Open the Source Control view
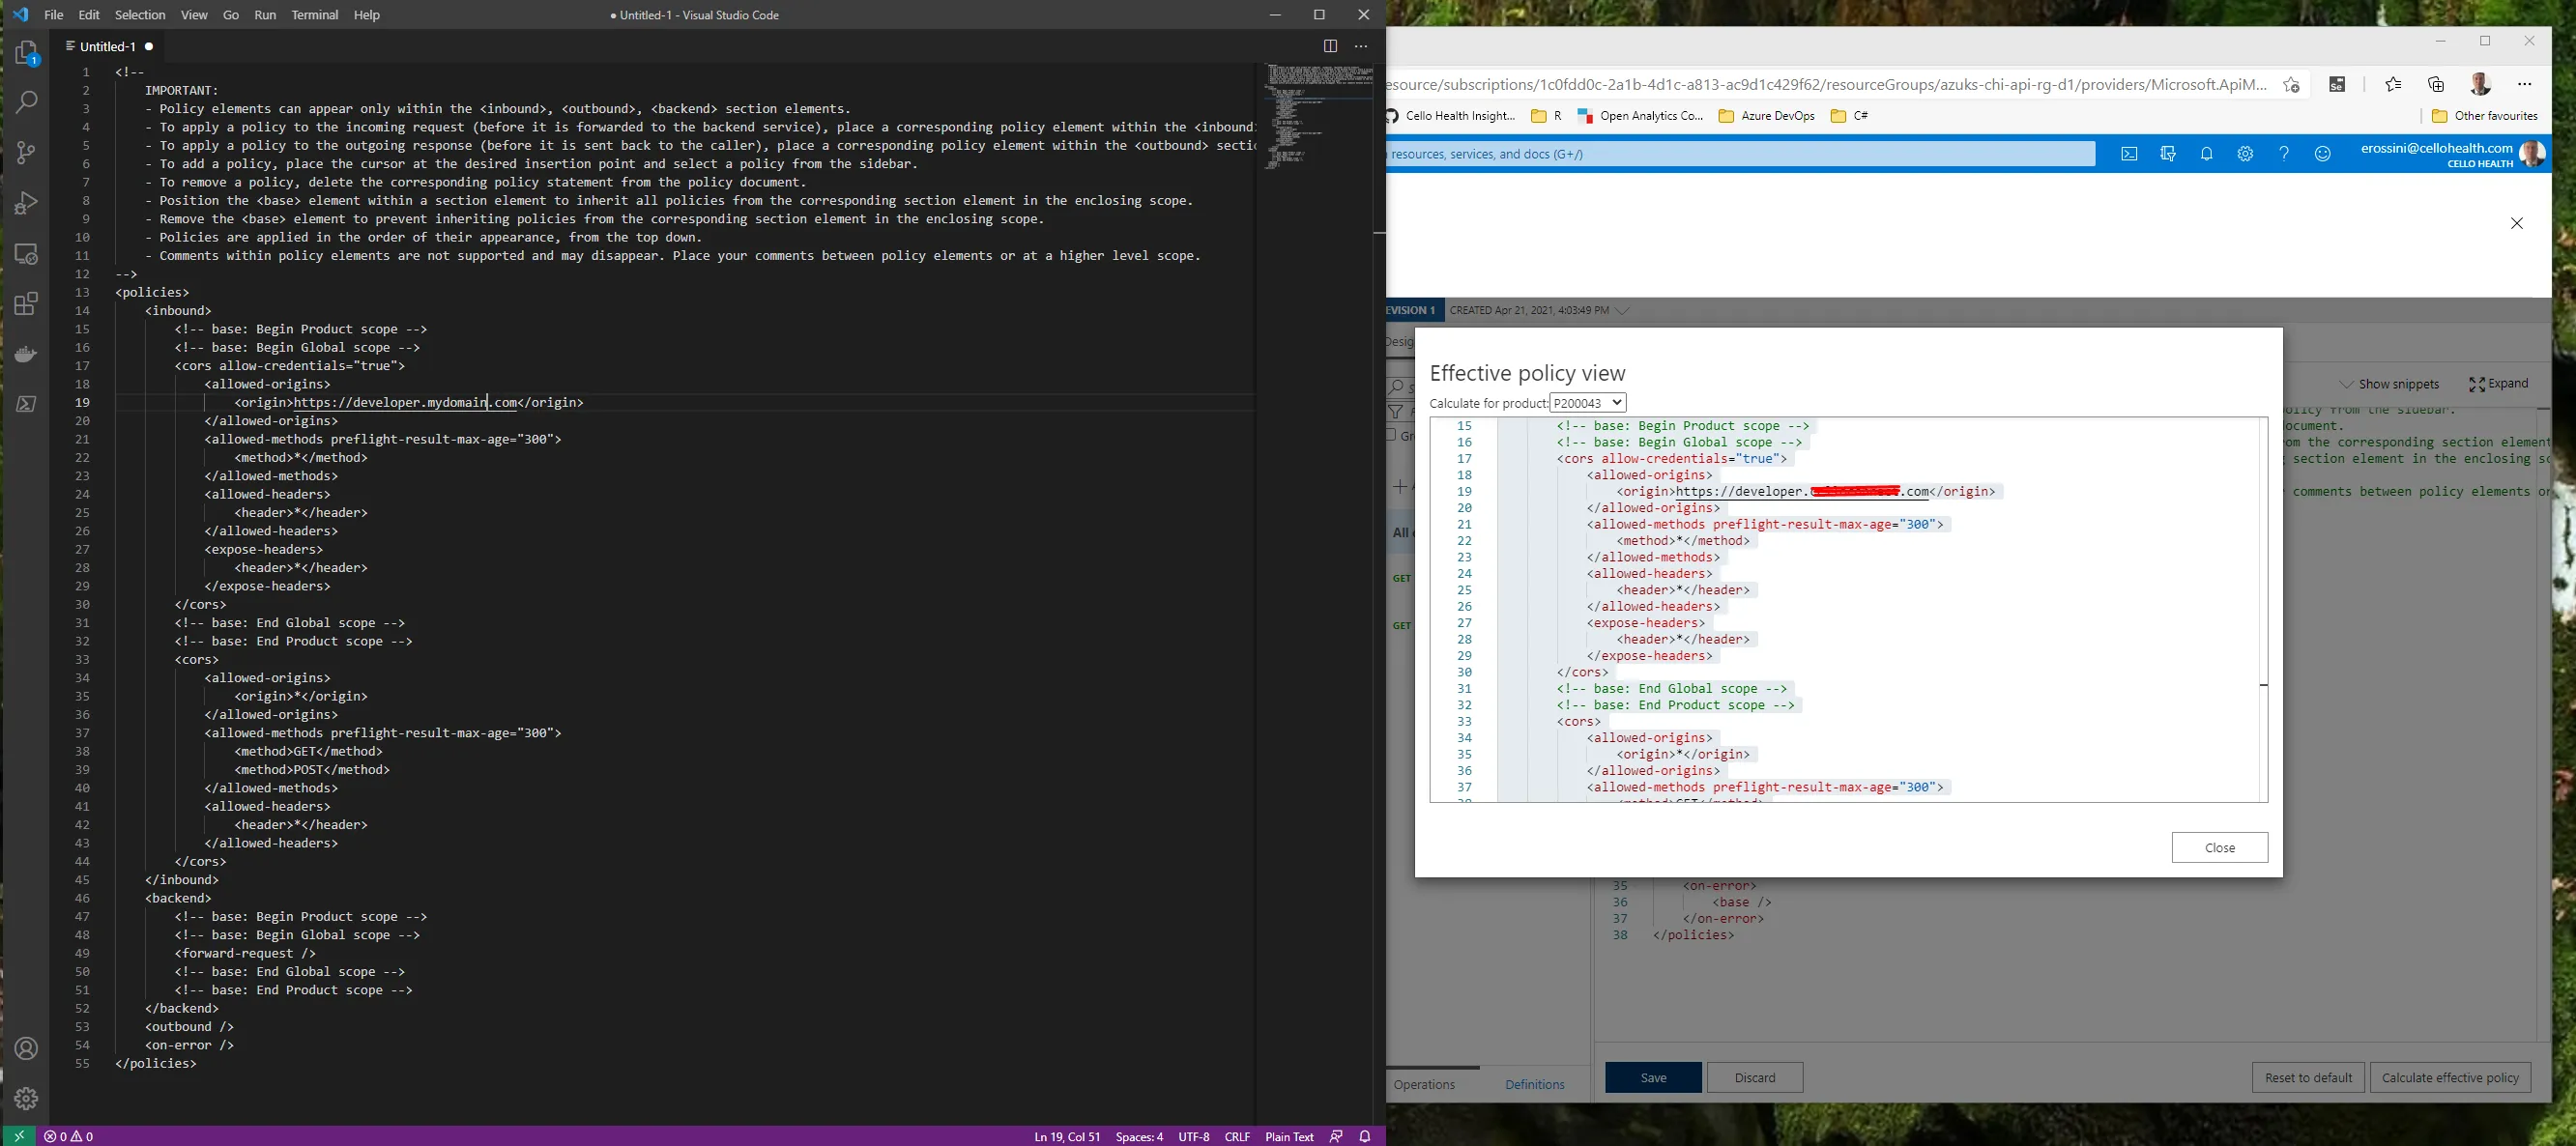This screenshot has height=1146, width=2576. pos(27,152)
